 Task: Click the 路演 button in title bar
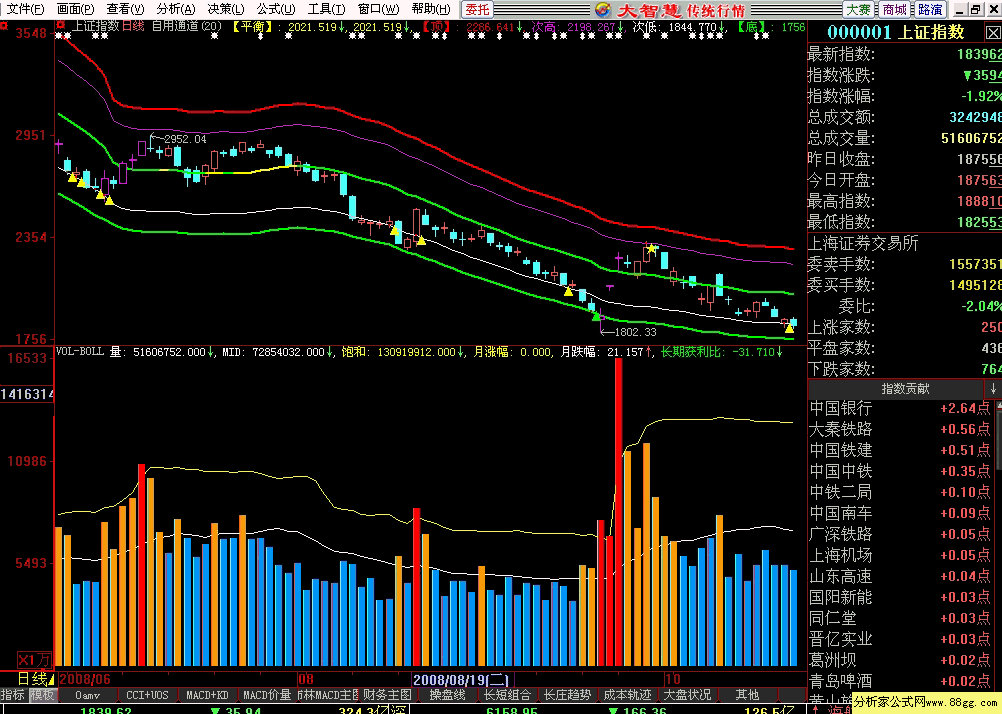[x=930, y=10]
